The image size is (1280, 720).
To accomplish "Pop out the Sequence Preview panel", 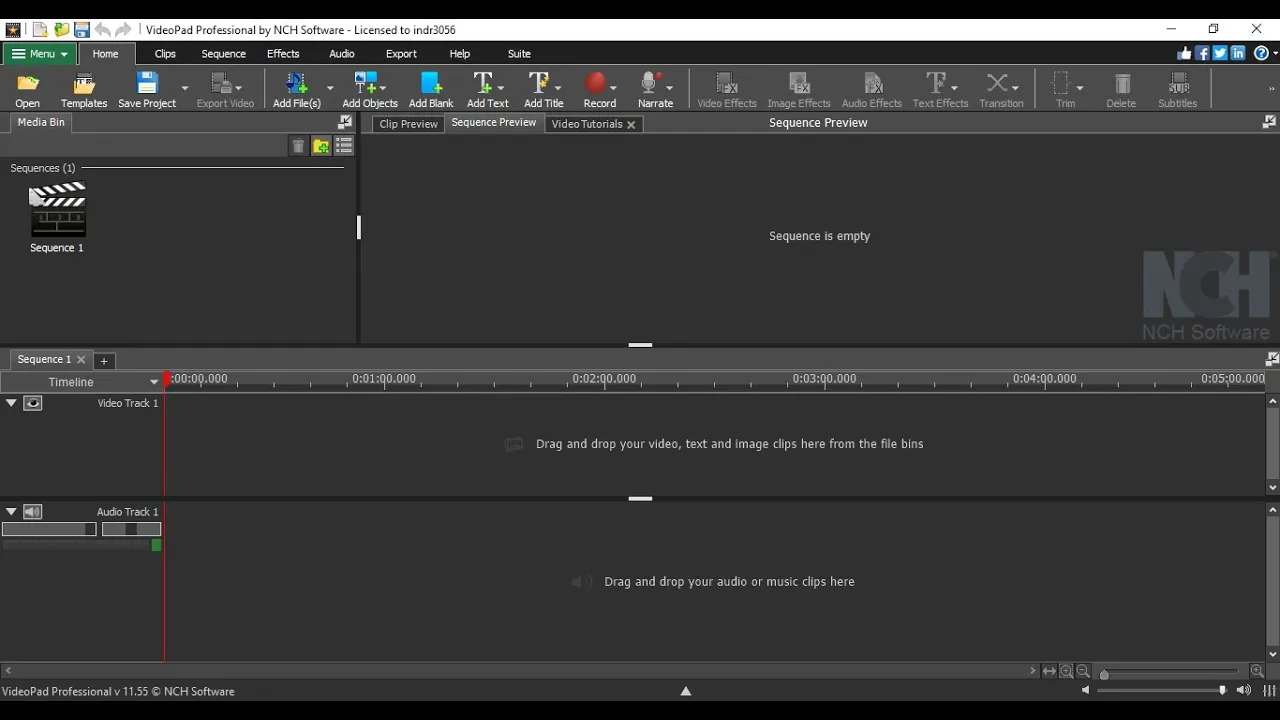I will 1269,122.
